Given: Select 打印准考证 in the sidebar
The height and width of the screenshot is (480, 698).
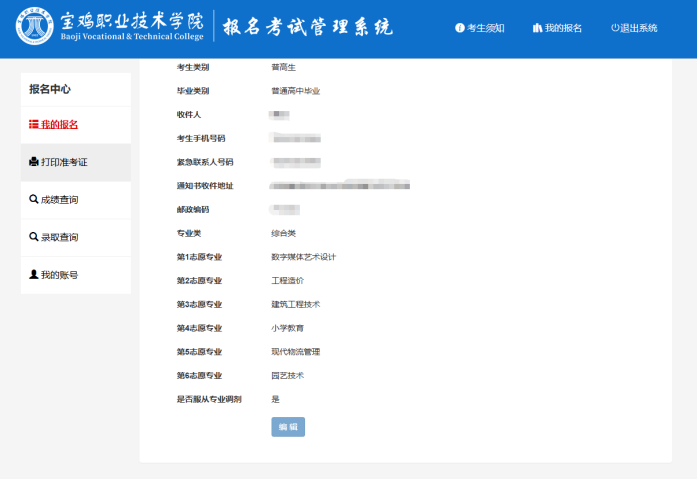Looking at the screenshot, I should click(x=64, y=162).
